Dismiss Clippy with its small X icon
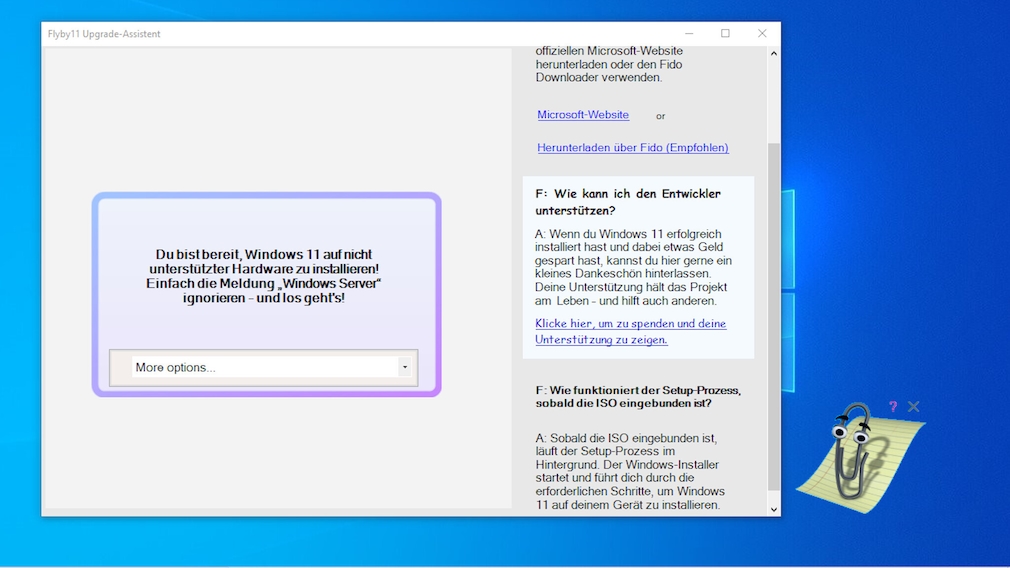Image resolution: width=1010 pixels, height=568 pixels. [913, 407]
